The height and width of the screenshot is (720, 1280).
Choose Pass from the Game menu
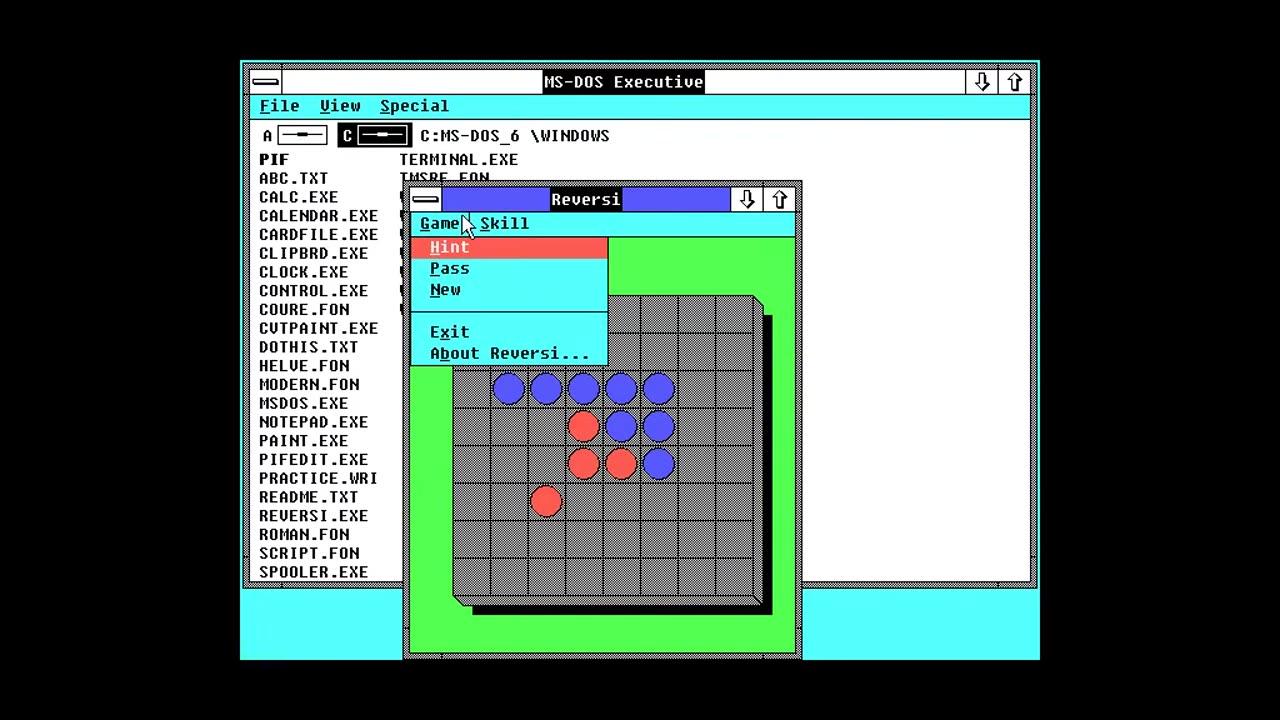click(508, 269)
